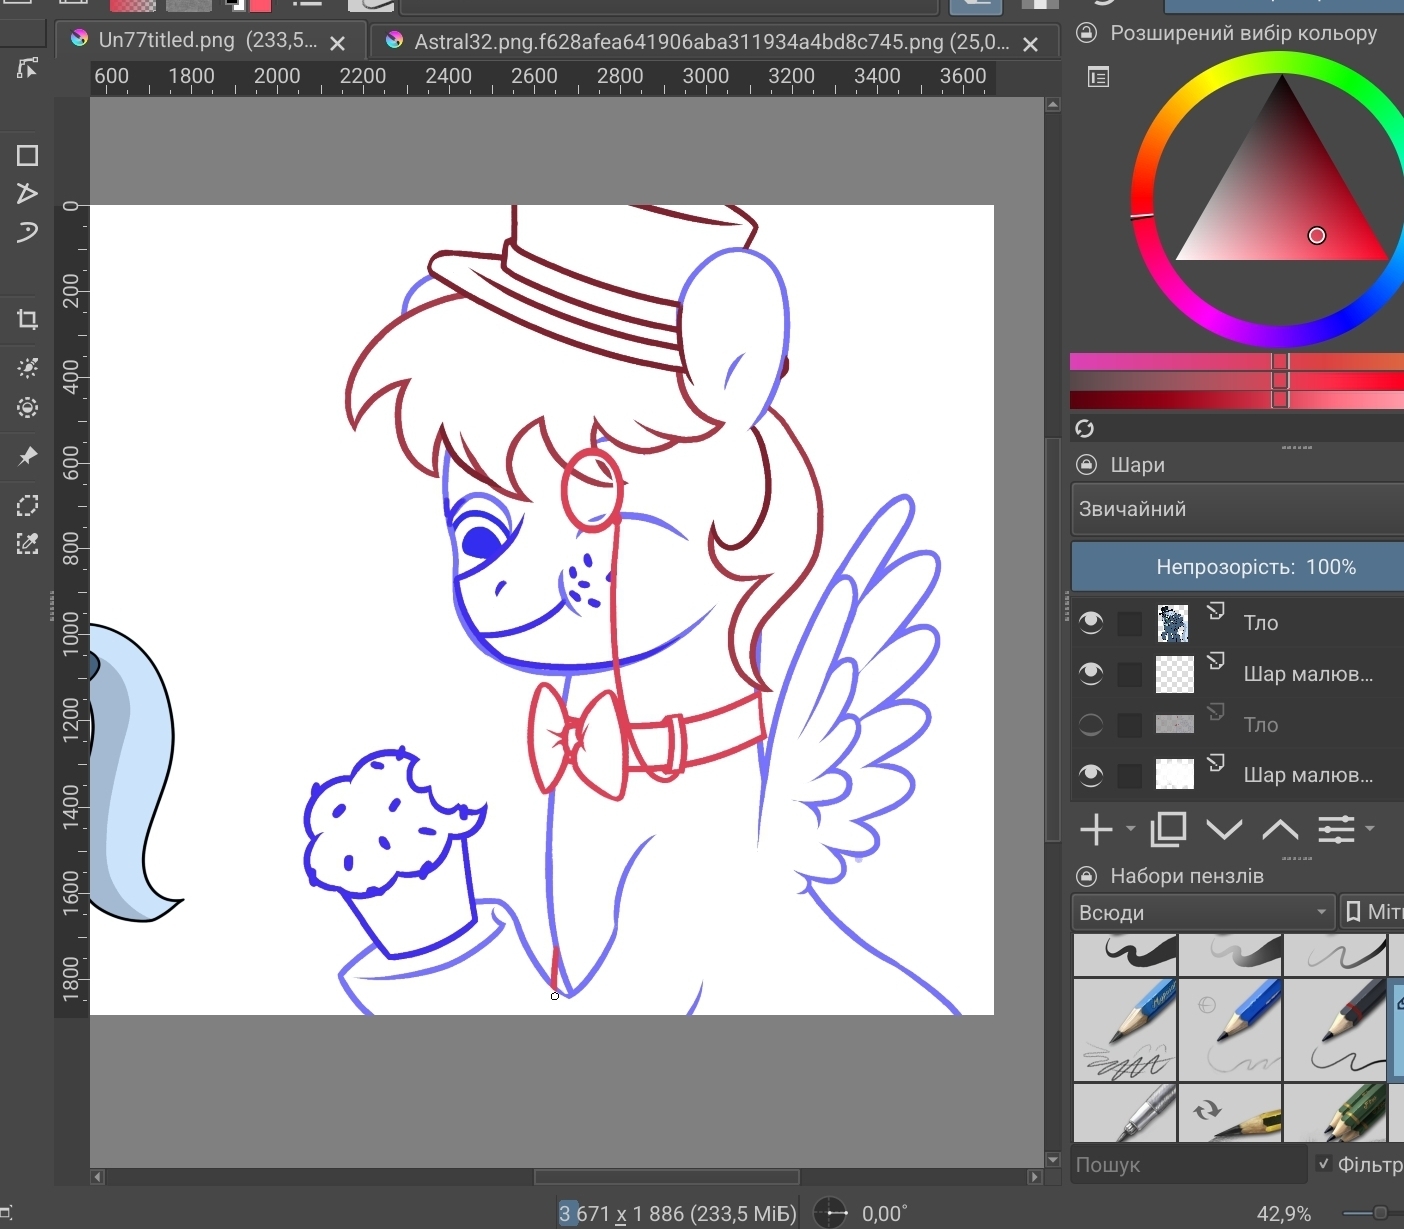This screenshot has width=1404, height=1229.
Task: Select the polygon tool
Action: (27, 193)
